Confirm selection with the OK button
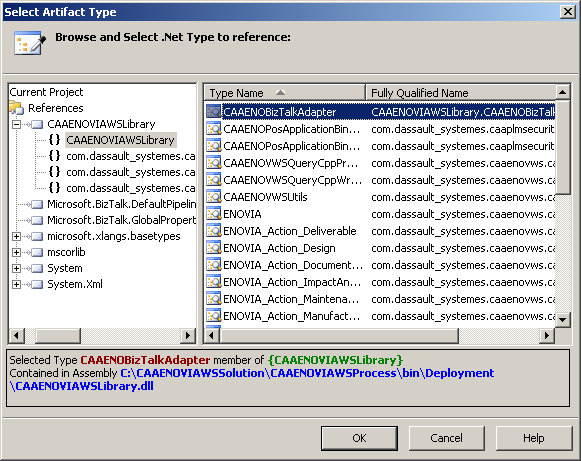581x461 pixels. click(359, 438)
